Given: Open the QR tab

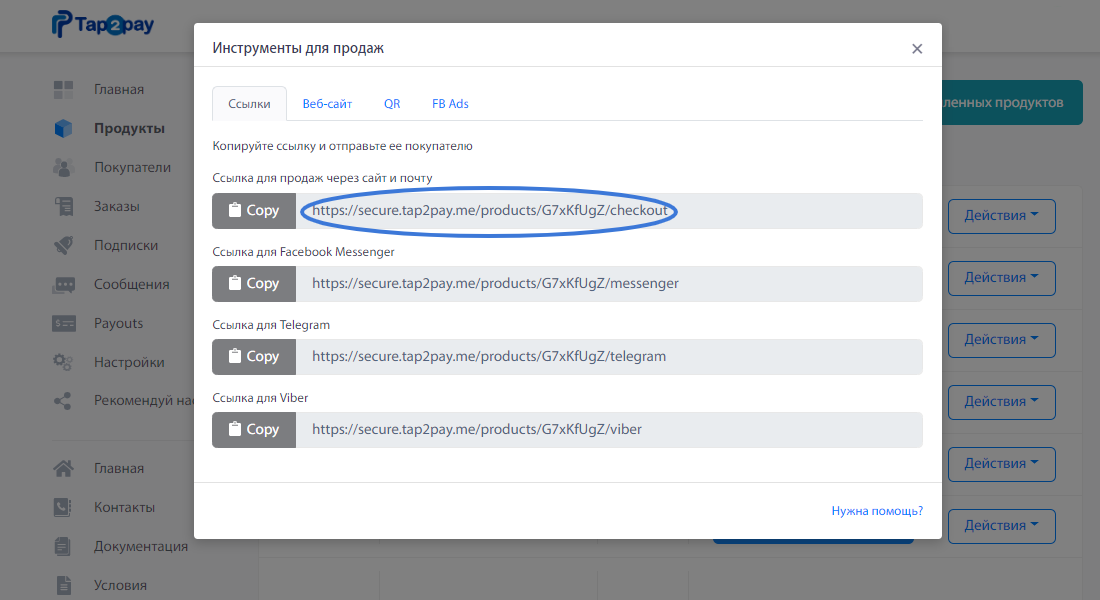Looking at the screenshot, I should (392, 104).
